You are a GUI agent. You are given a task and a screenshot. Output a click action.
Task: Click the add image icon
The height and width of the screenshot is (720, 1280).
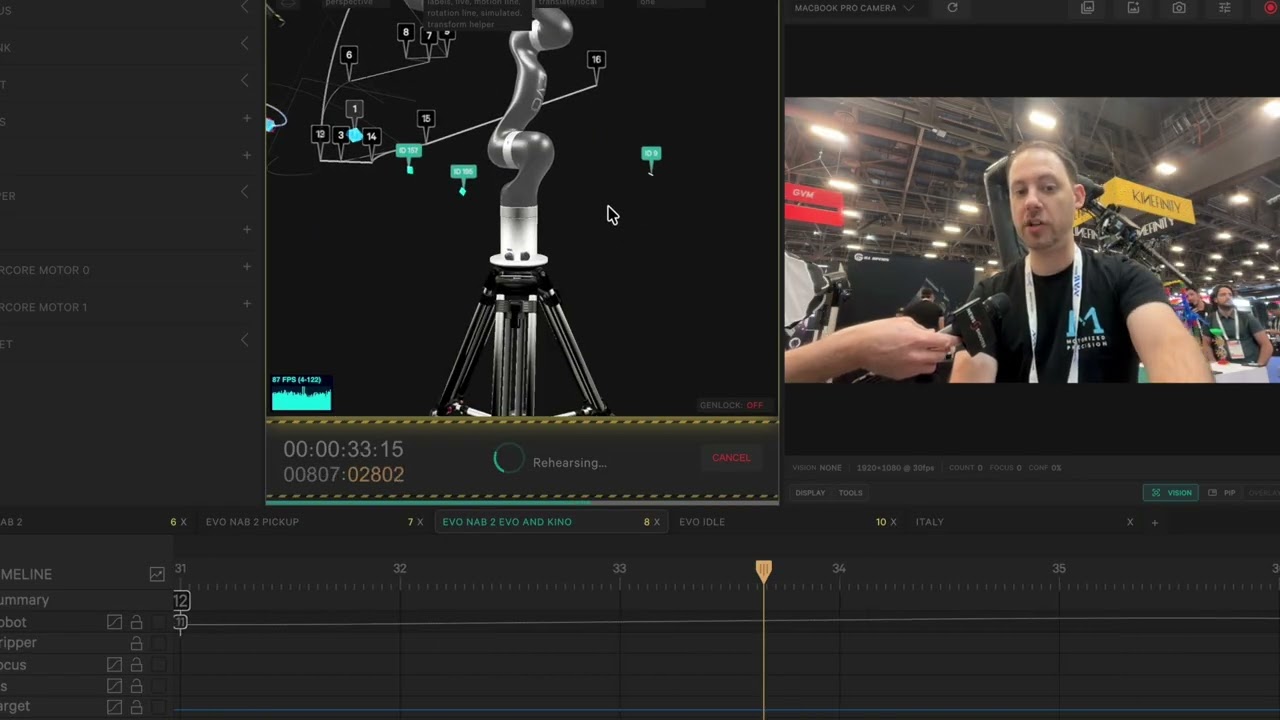[1133, 8]
